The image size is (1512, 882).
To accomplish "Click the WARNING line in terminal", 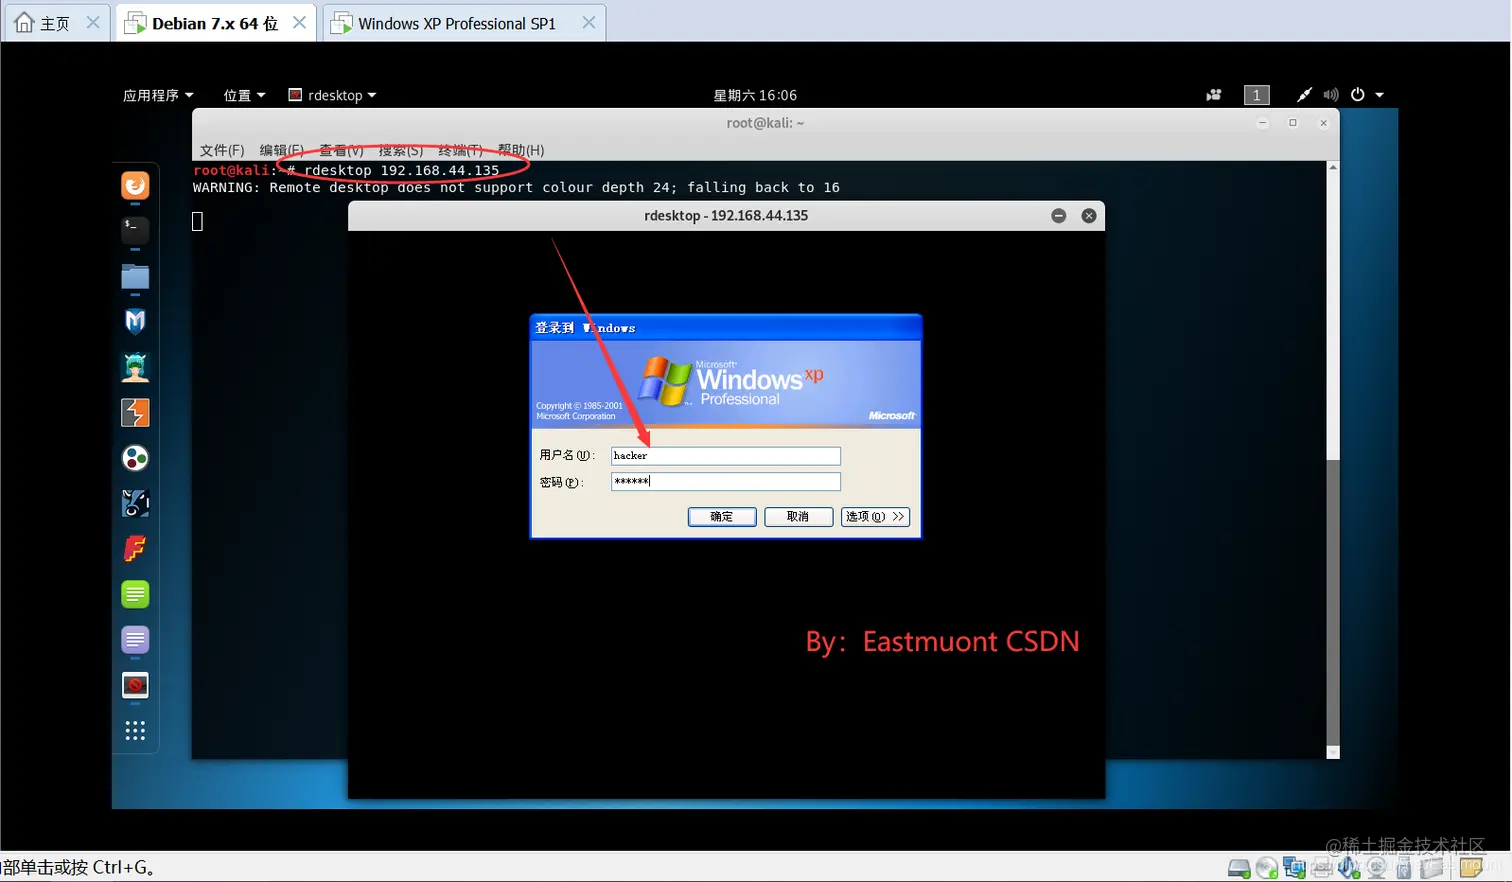I will tap(516, 187).
